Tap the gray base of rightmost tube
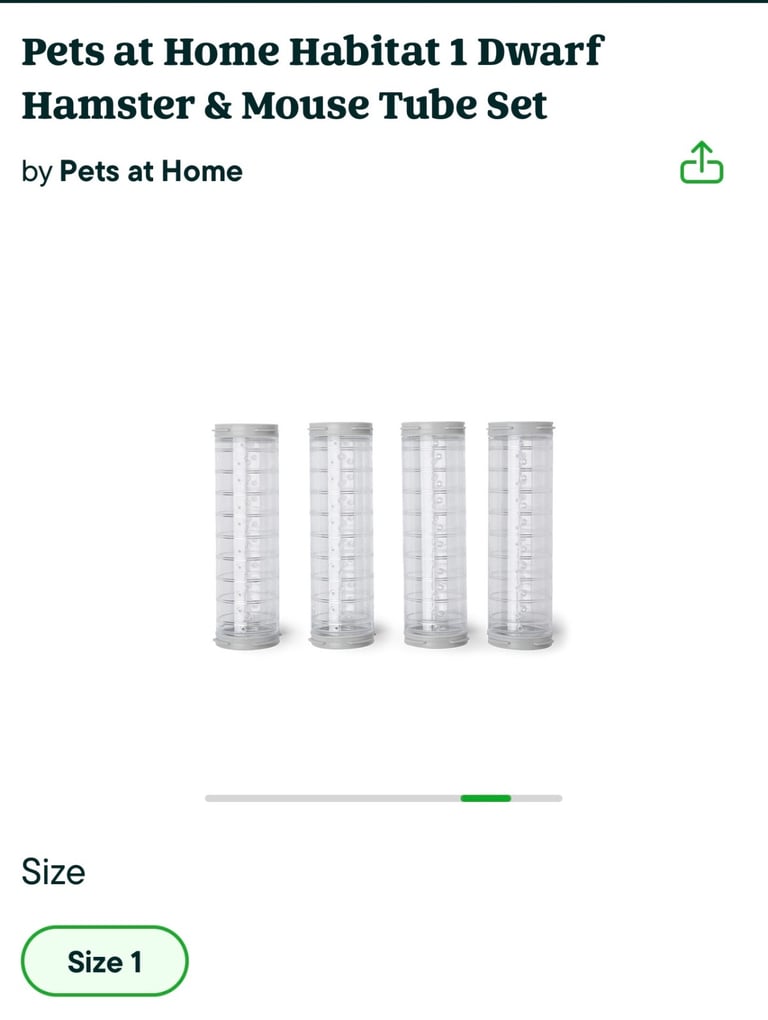This screenshot has height=1020, width=768. pyautogui.click(x=521, y=639)
